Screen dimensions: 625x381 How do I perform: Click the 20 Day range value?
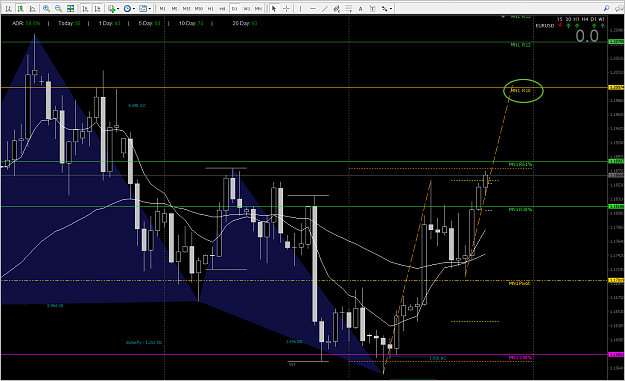254,24
